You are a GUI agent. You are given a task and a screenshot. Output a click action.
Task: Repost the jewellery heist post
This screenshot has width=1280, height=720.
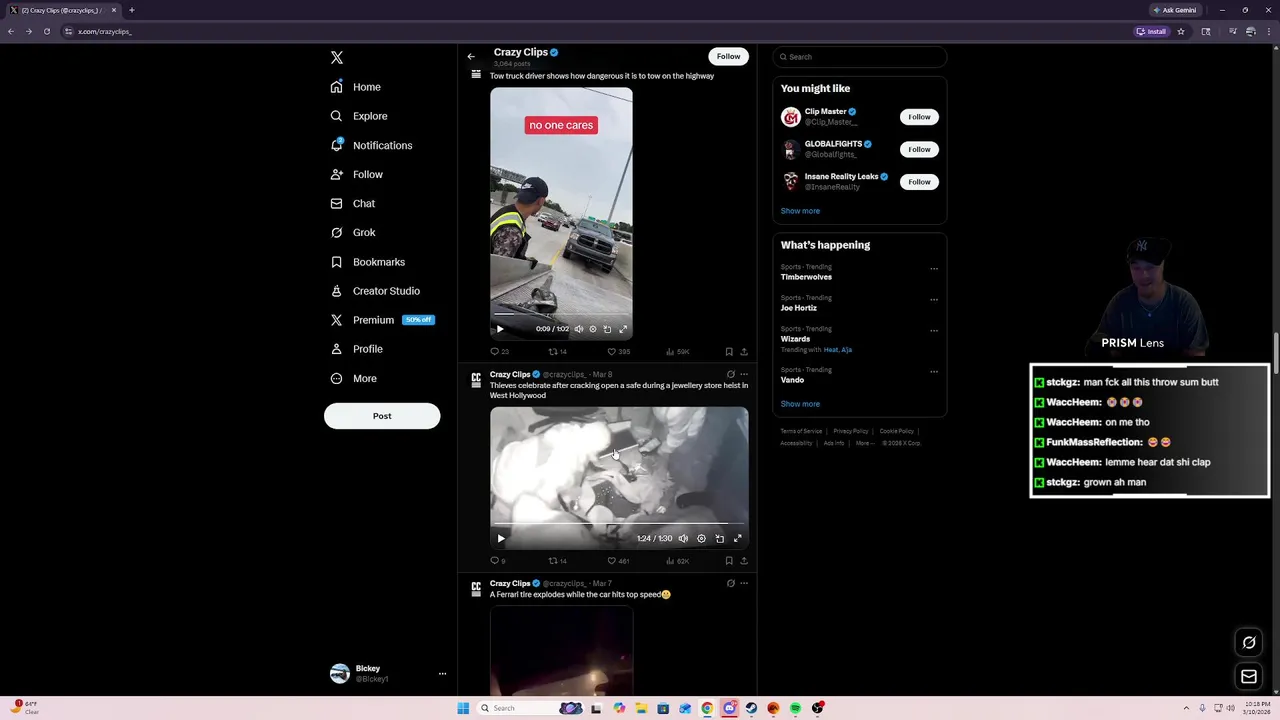tap(558, 561)
